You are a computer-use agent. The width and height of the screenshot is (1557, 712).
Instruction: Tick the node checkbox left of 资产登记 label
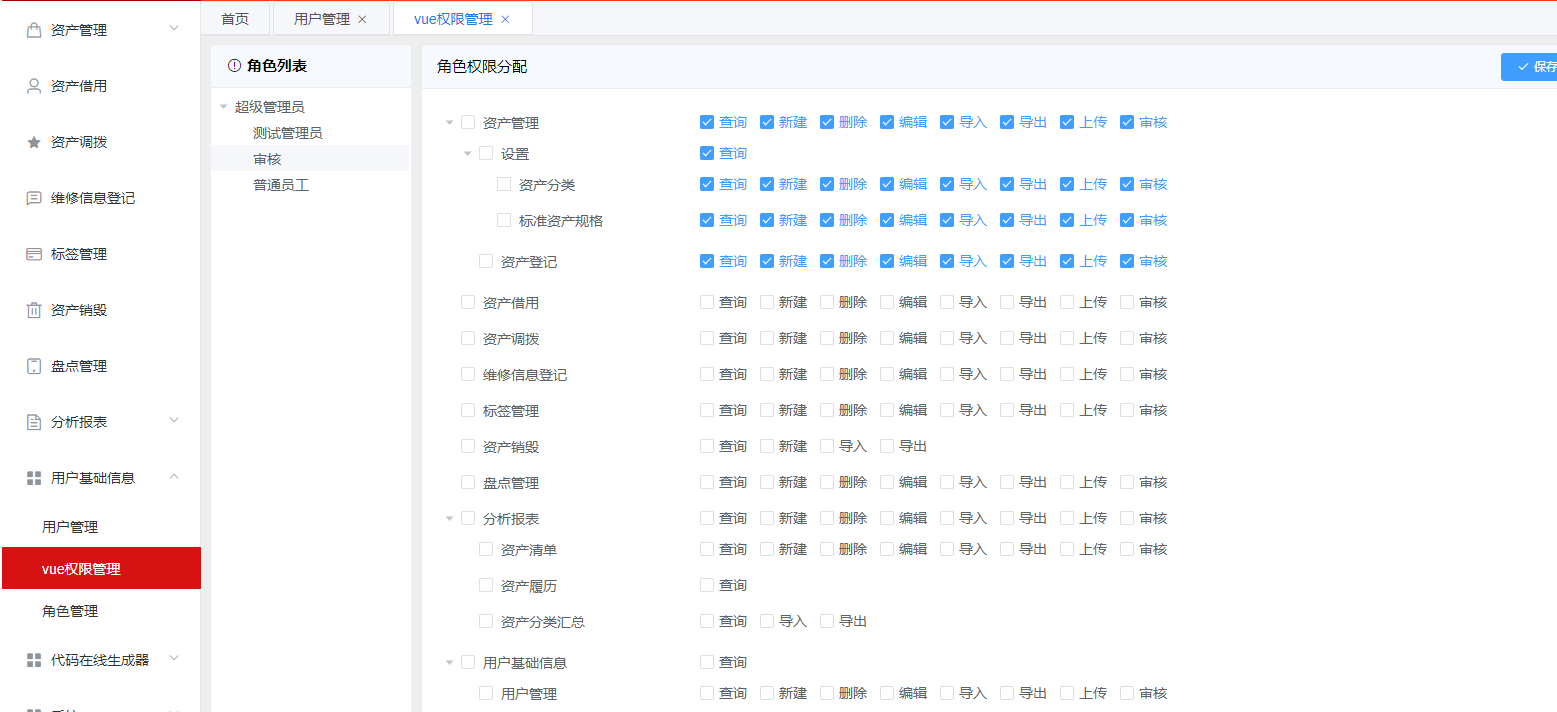coord(486,261)
